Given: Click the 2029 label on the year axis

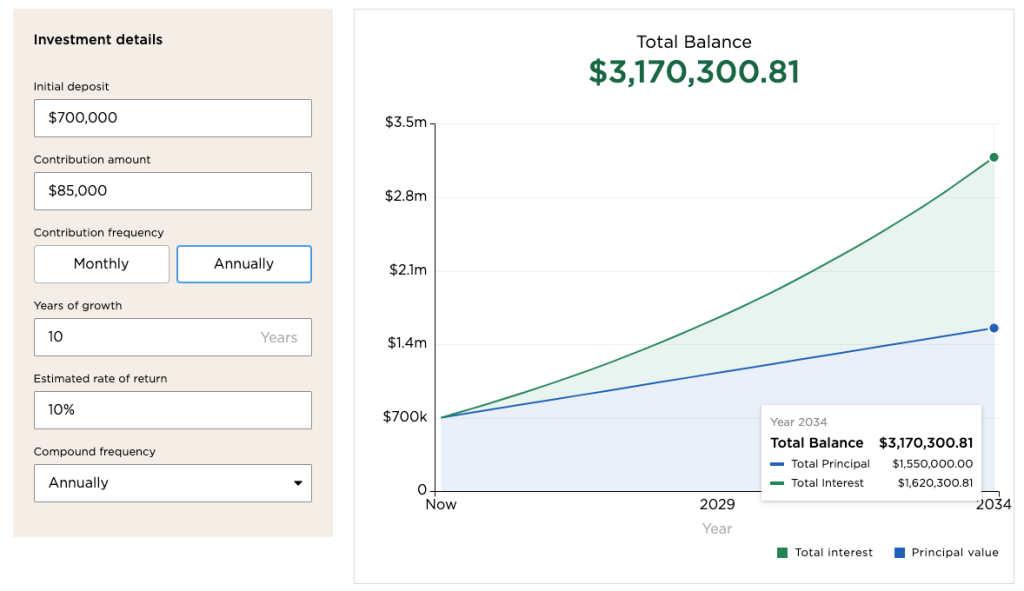Looking at the screenshot, I should [717, 505].
